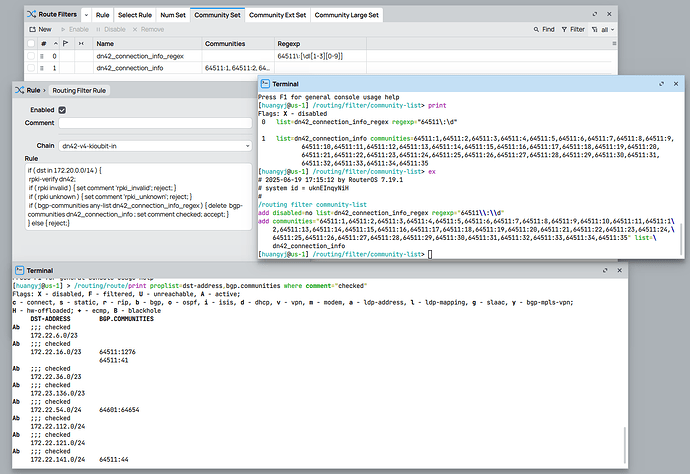
Task: Click the Disable button
Action: (111, 29)
